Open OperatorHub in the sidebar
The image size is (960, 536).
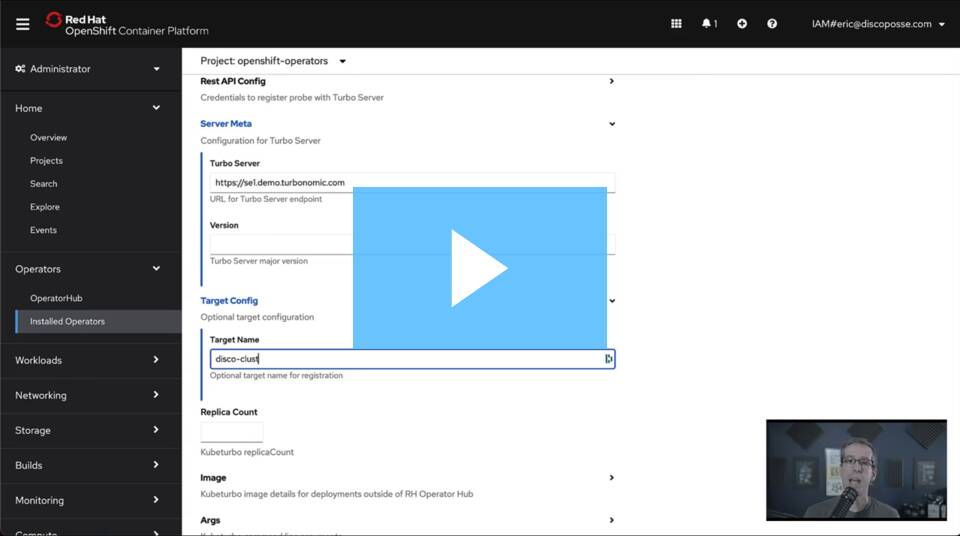pos(56,298)
